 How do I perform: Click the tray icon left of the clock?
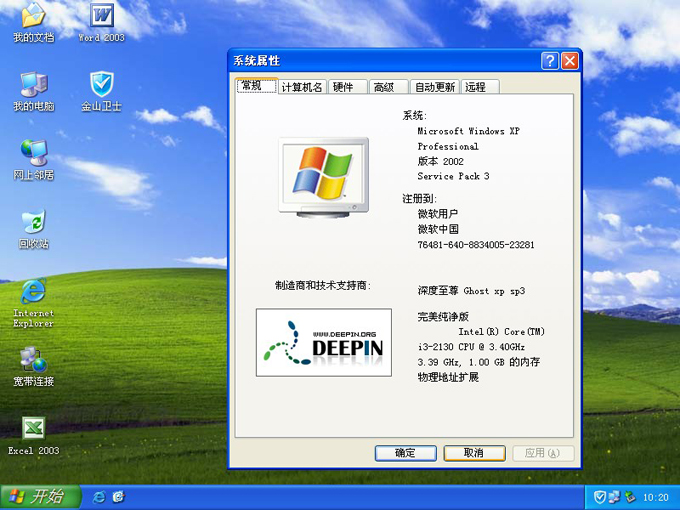630,497
